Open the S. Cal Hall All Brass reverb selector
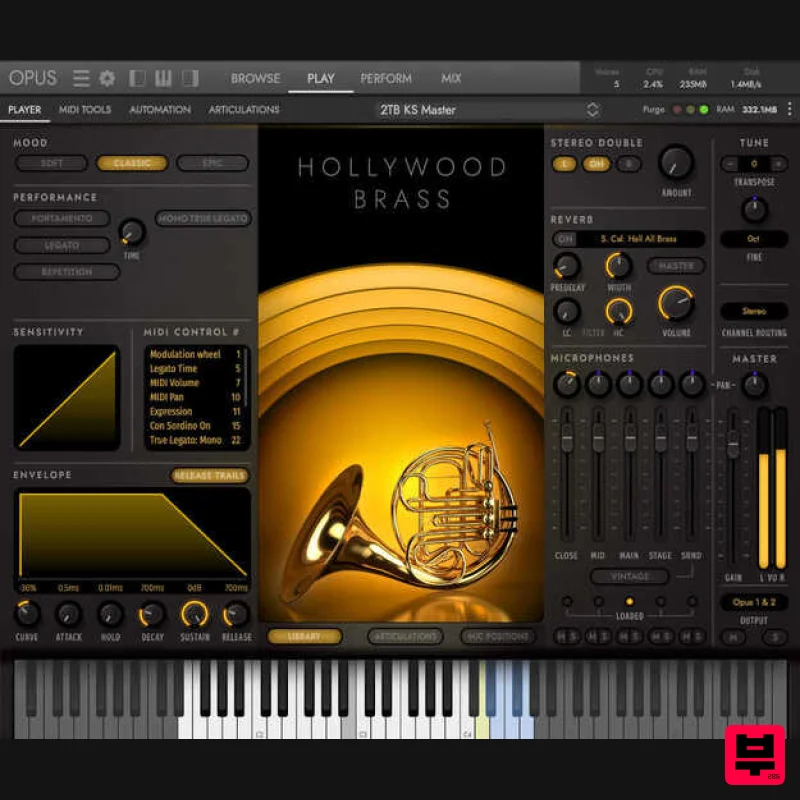Image resolution: width=800 pixels, height=800 pixels. pyautogui.click(x=640, y=240)
